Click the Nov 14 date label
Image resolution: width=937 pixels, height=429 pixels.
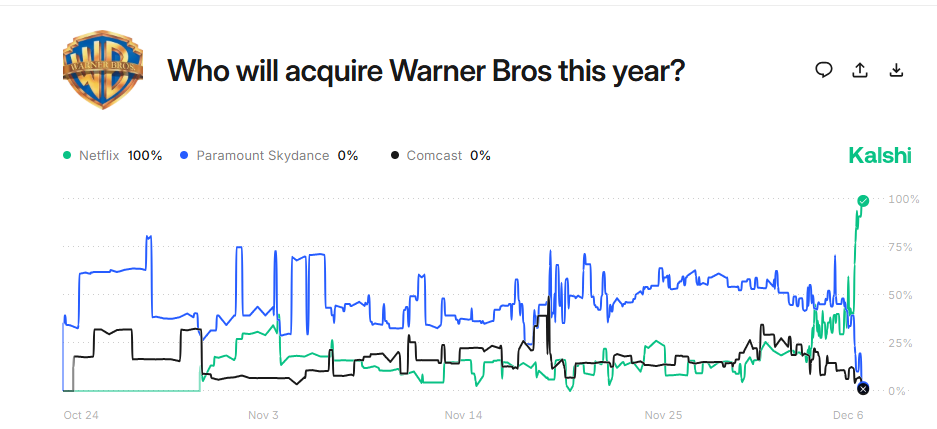pos(463,414)
